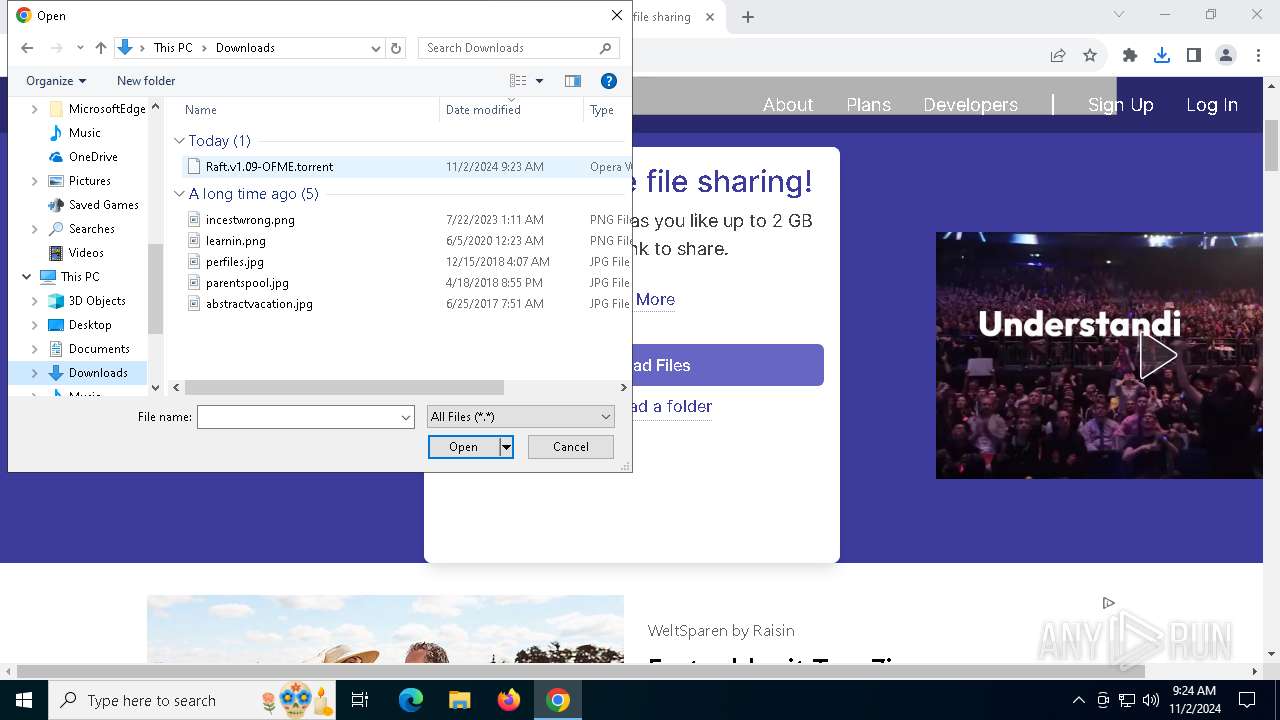Open File Explorer from taskbar
1280x720 pixels.
pyautogui.click(x=460, y=701)
